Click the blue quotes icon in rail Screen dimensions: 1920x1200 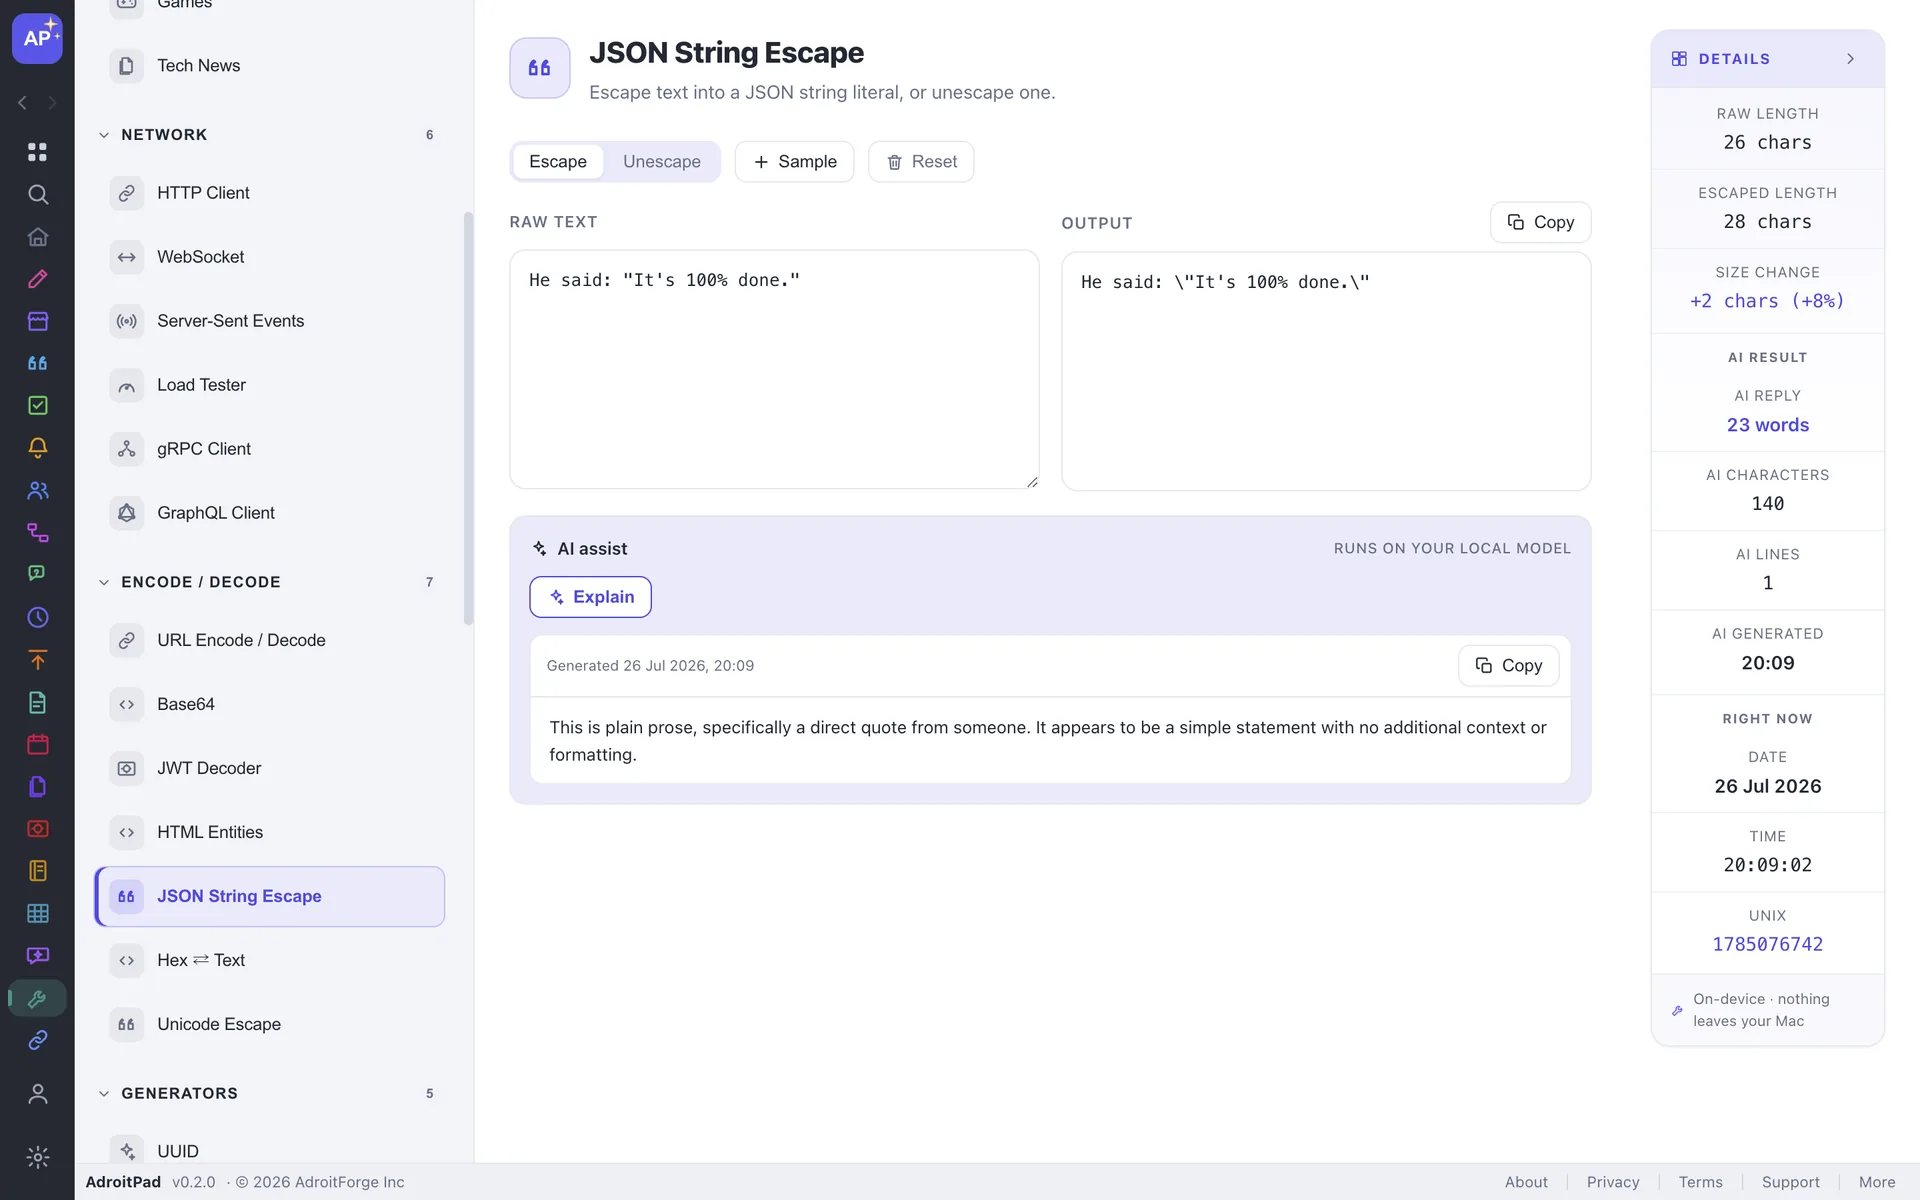click(37, 363)
